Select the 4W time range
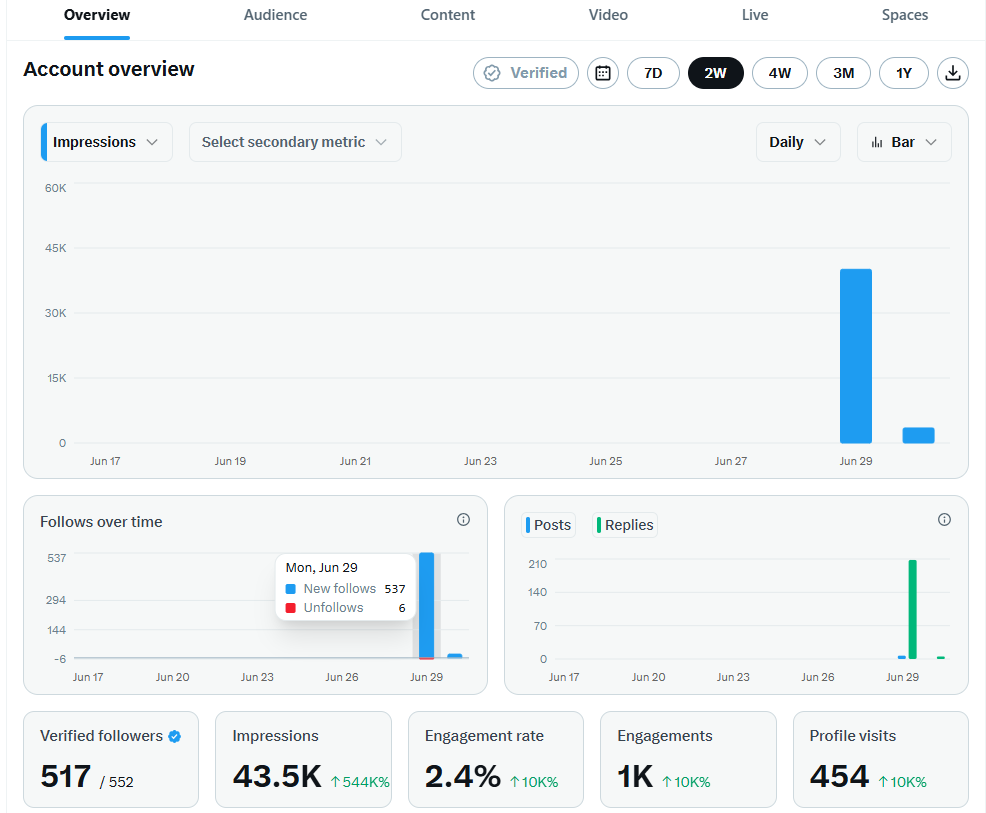986x813 pixels. tap(780, 73)
